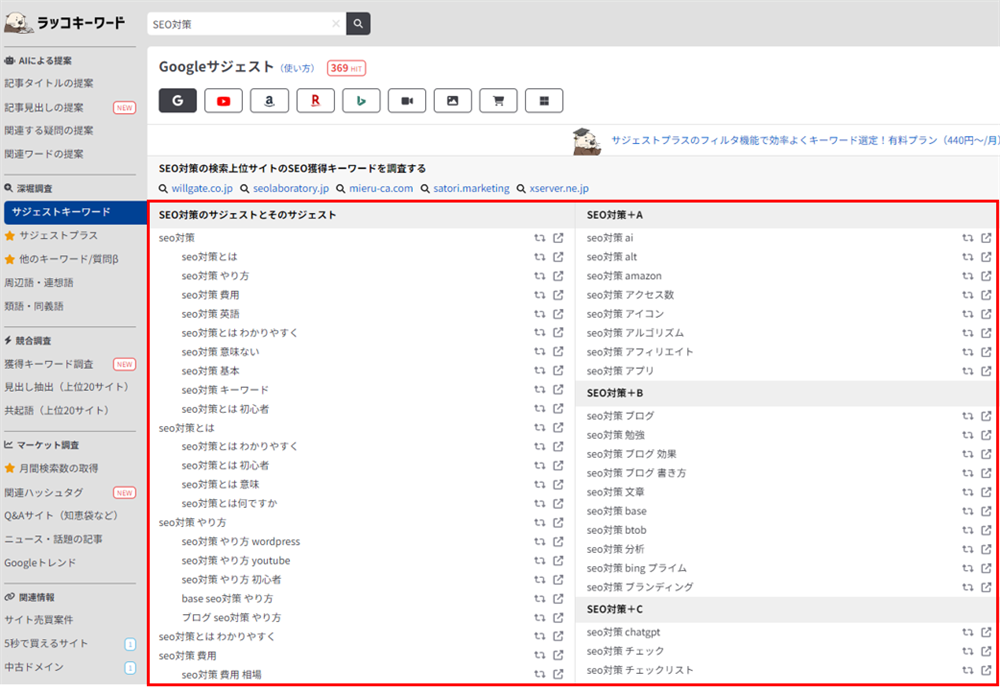Select サジェストキーワード in sidebar

click(75, 212)
